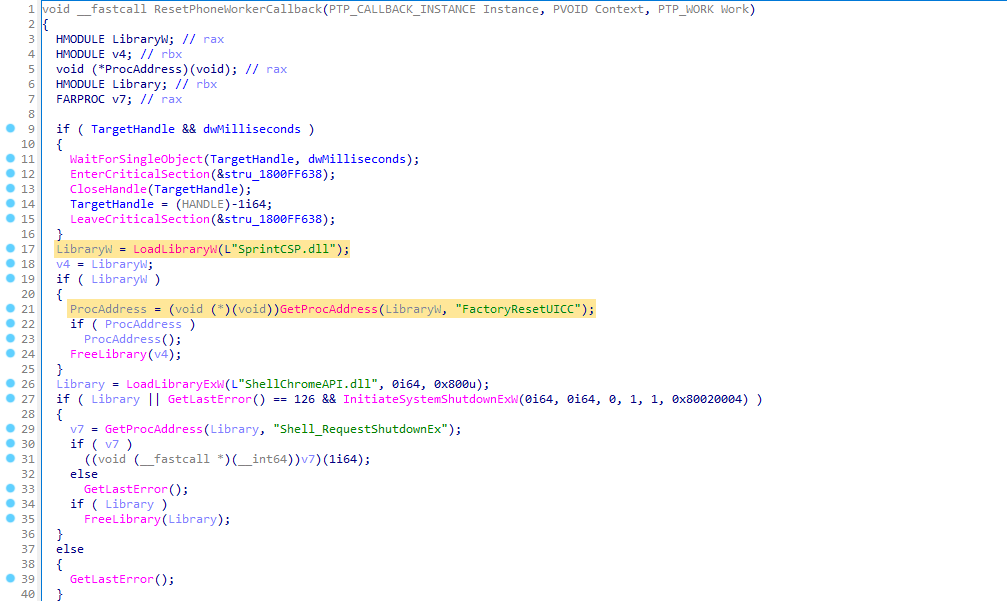Toggle breakpoint dot on line 9
1007x601 pixels.
coord(10,128)
